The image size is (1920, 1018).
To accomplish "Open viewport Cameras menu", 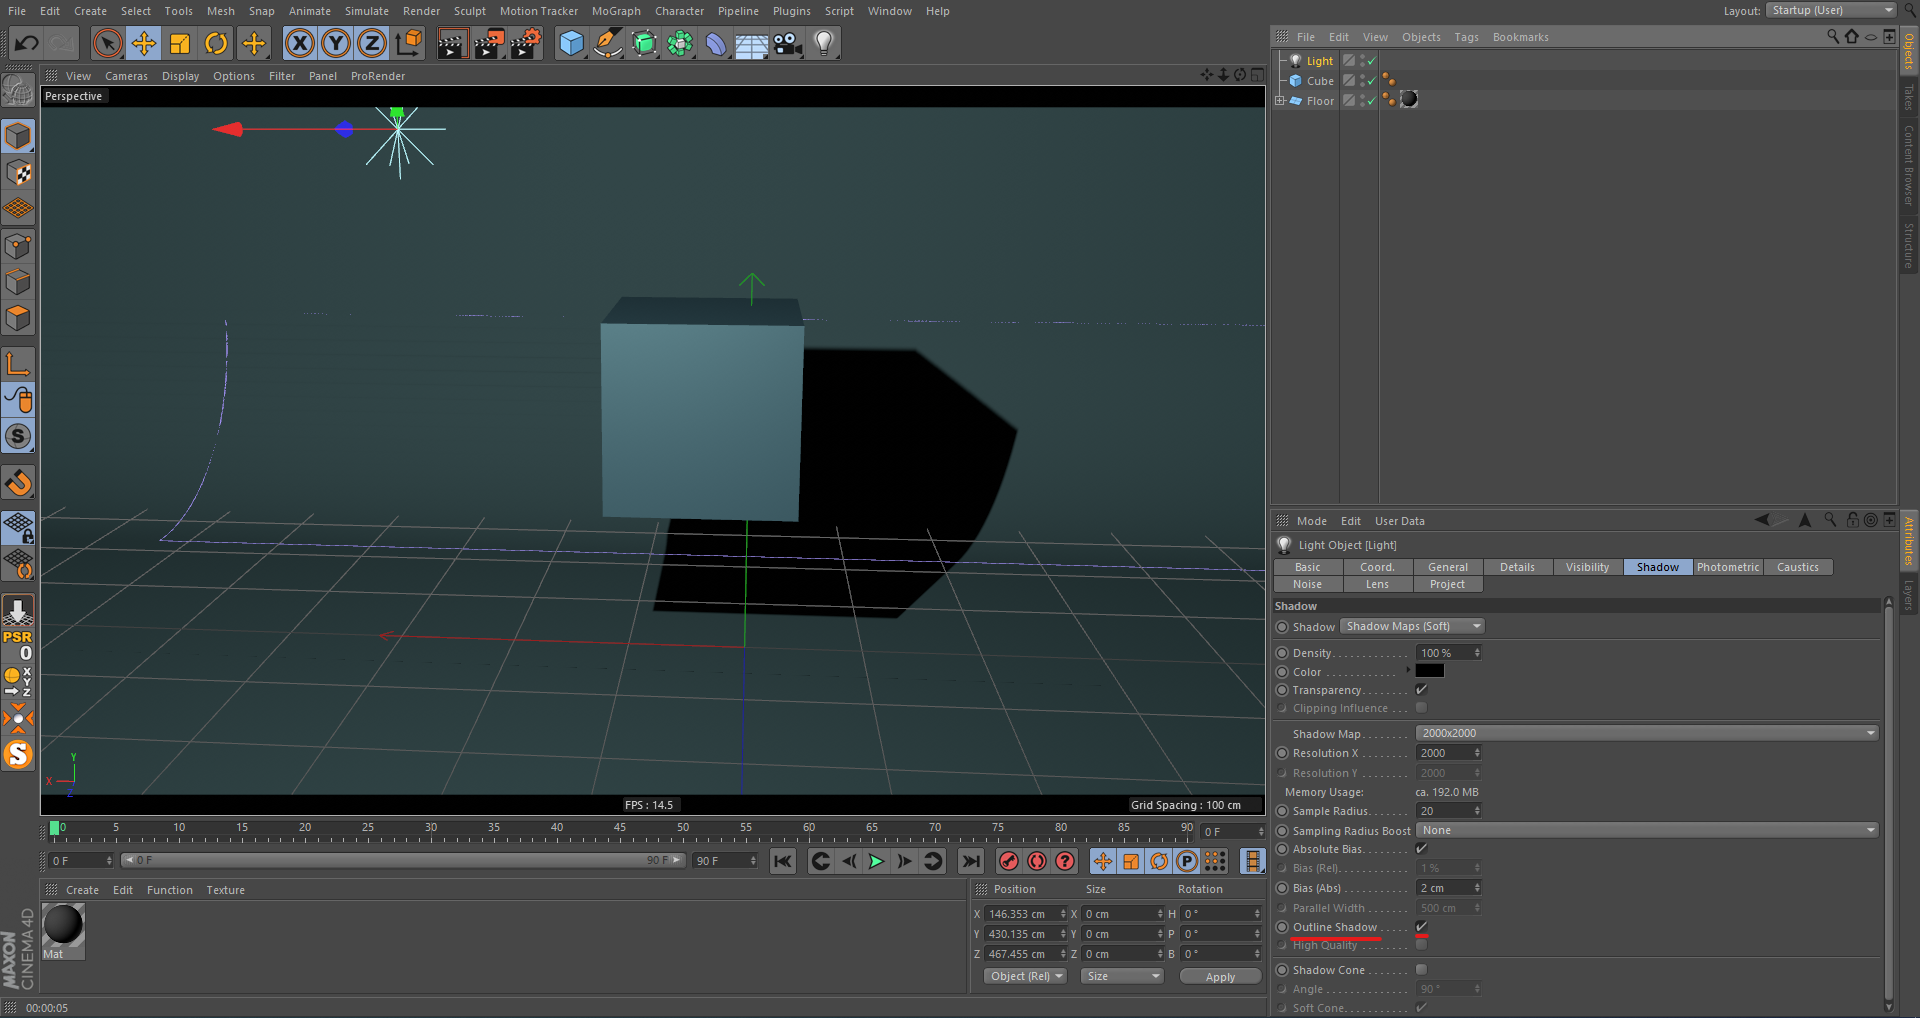I will pyautogui.click(x=126, y=76).
